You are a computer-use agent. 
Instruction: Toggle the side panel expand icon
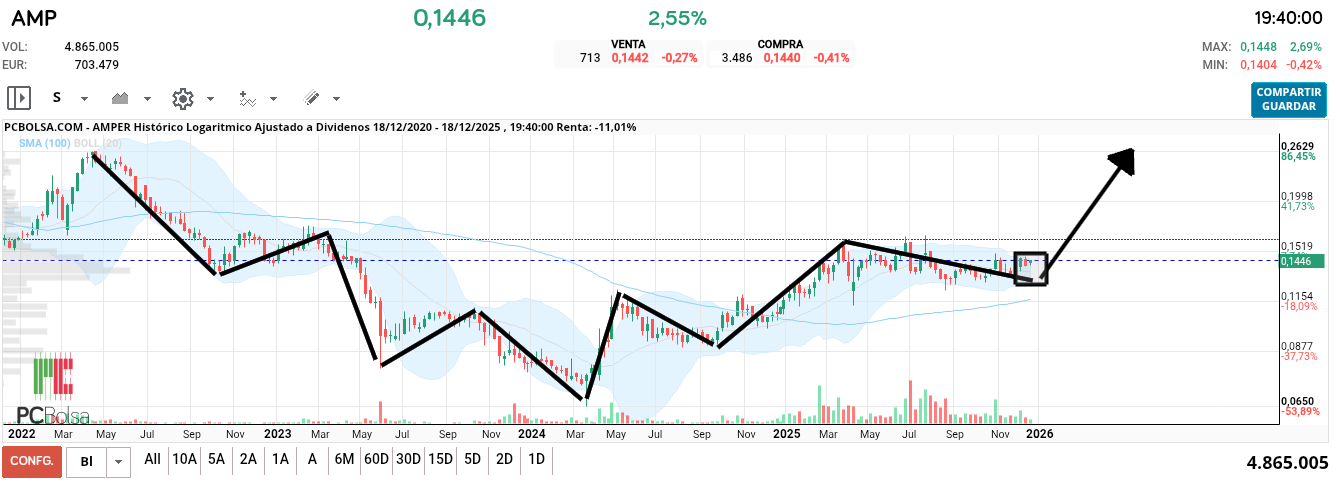19,98
